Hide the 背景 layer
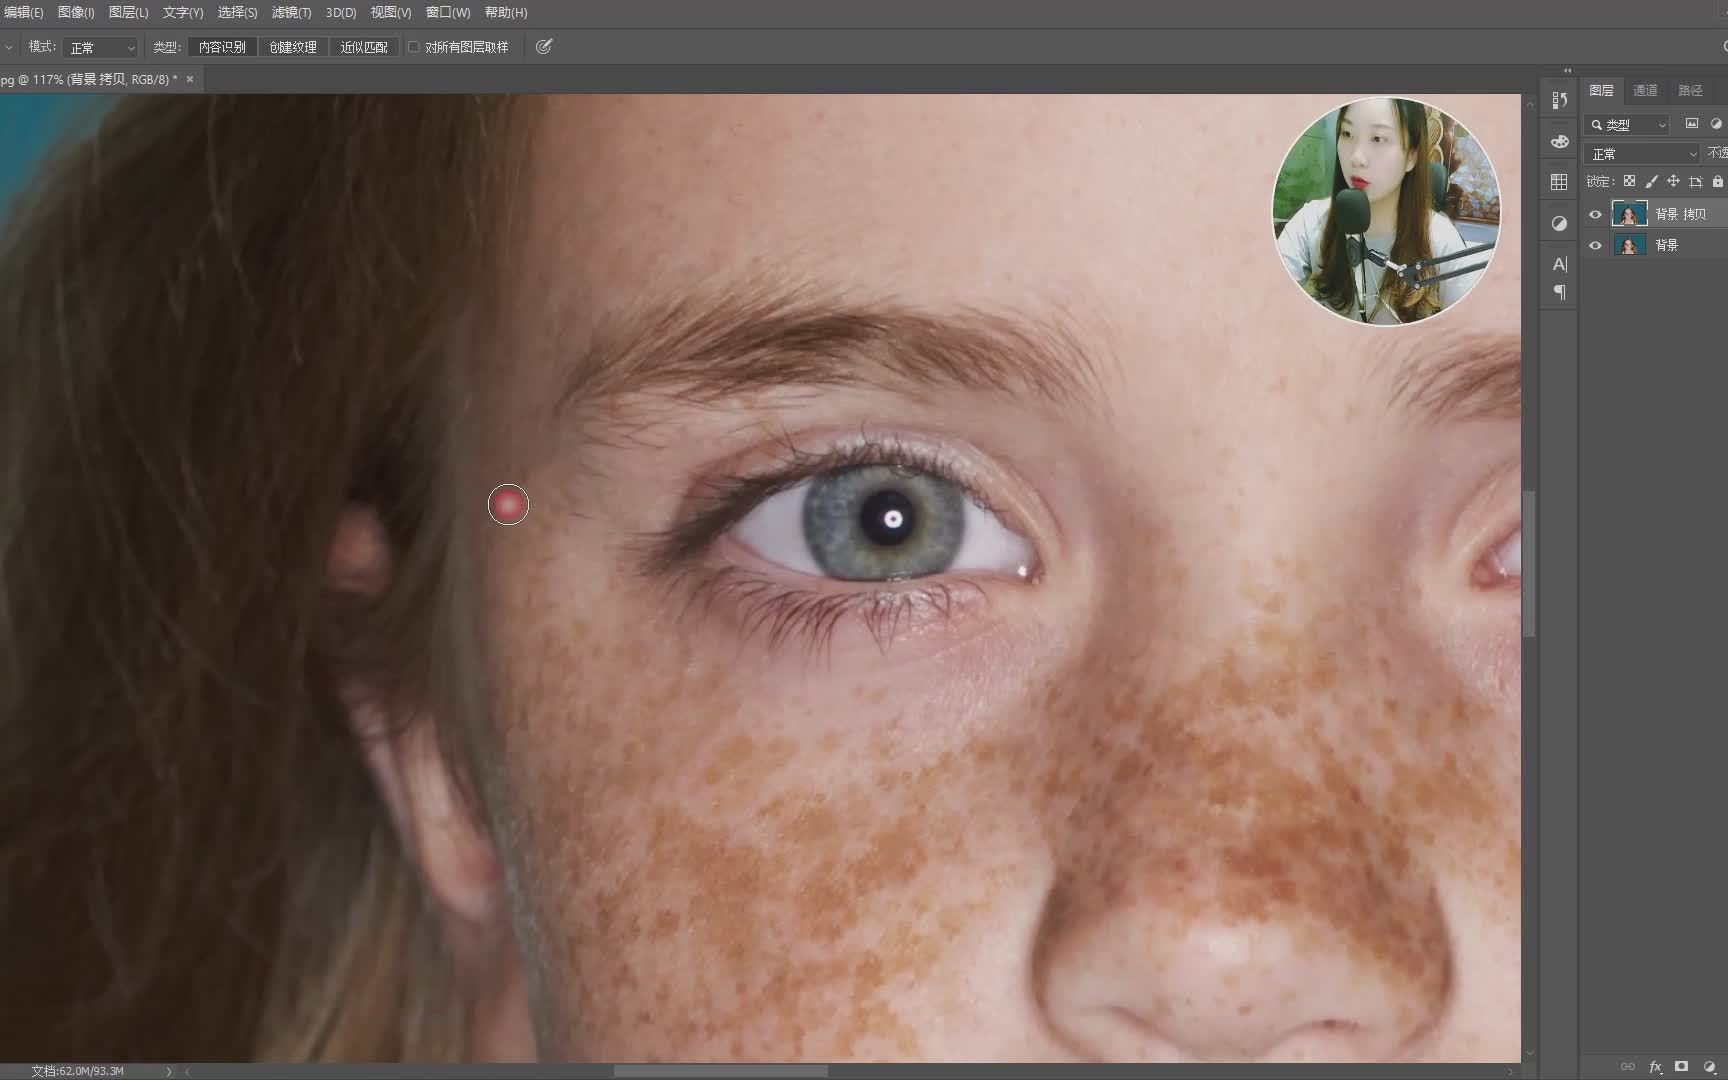1728x1080 pixels. [1595, 245]
